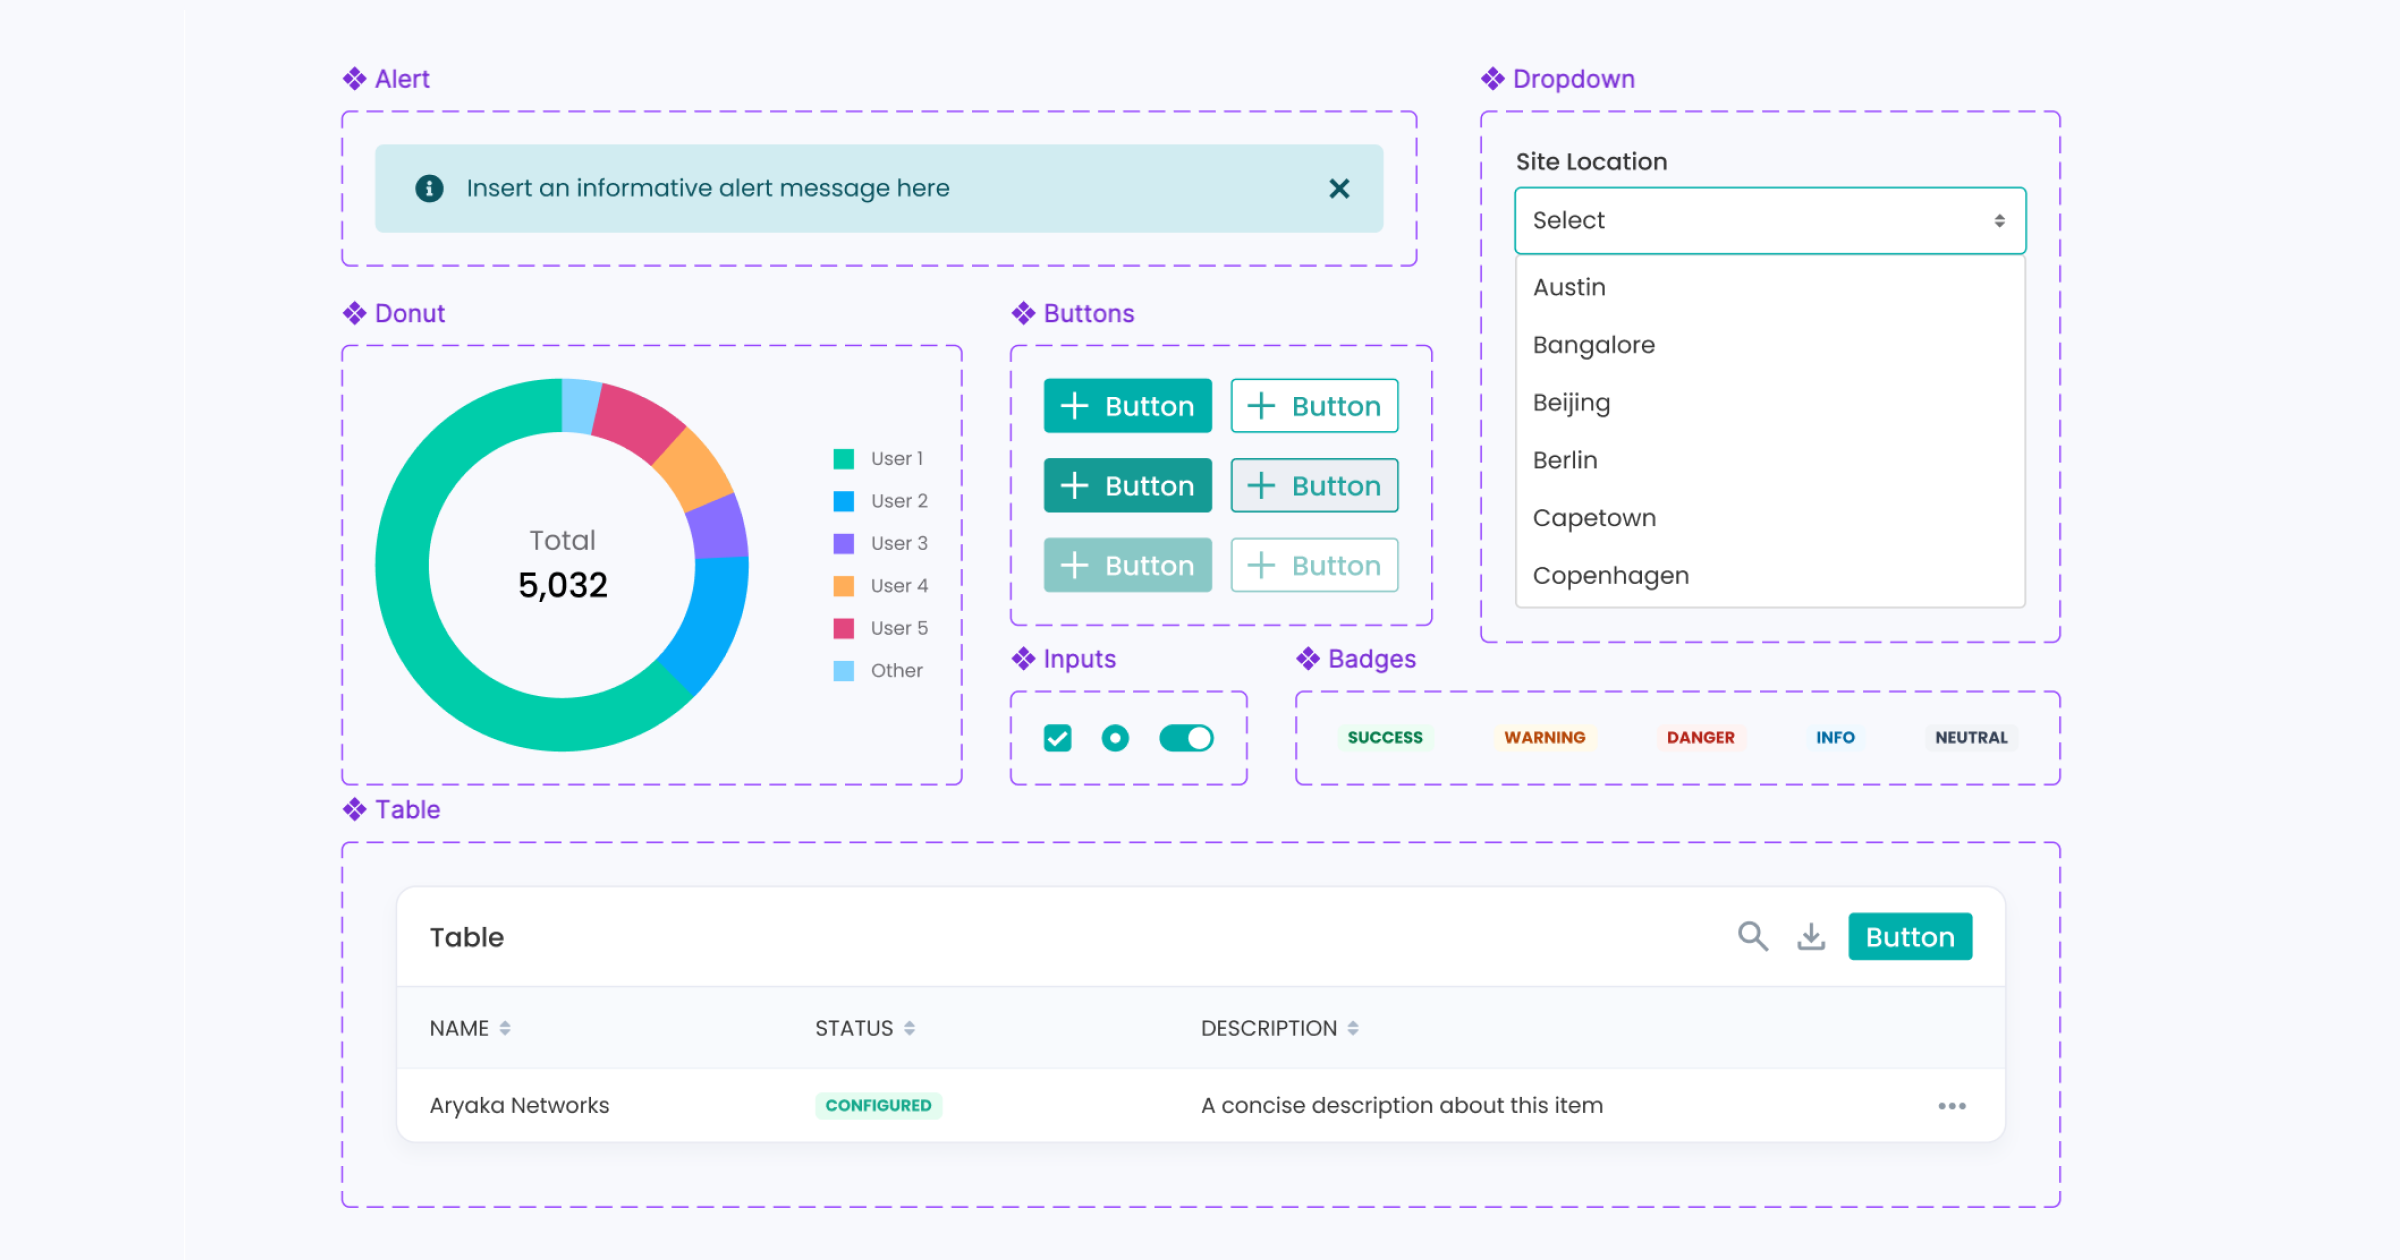Click the plus icon in the teal filled Button
This screenshot has height=1260, width=2400.
[x=1075, y=406]
